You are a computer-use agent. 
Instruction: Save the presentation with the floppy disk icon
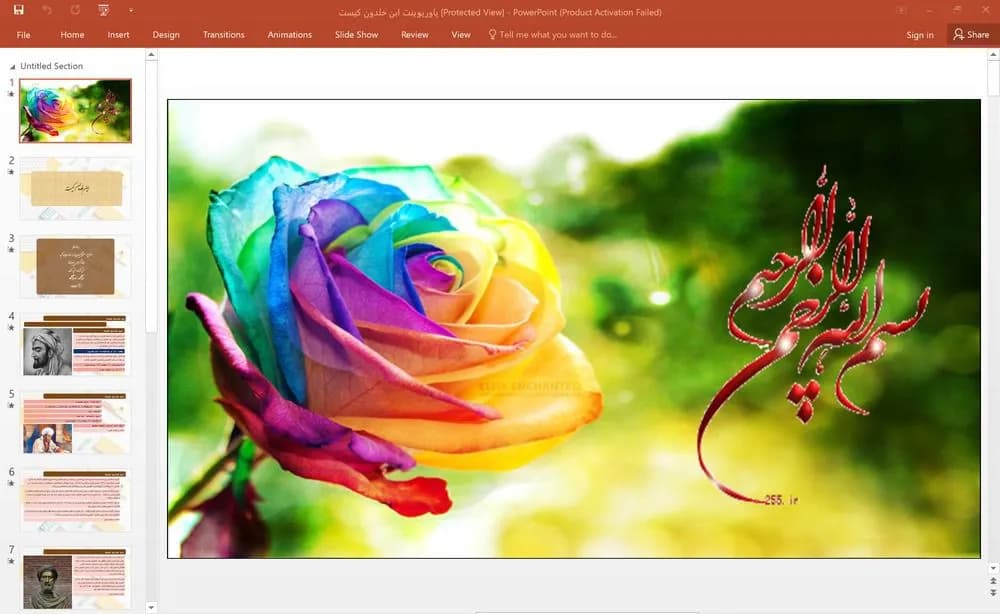point(18,10)
